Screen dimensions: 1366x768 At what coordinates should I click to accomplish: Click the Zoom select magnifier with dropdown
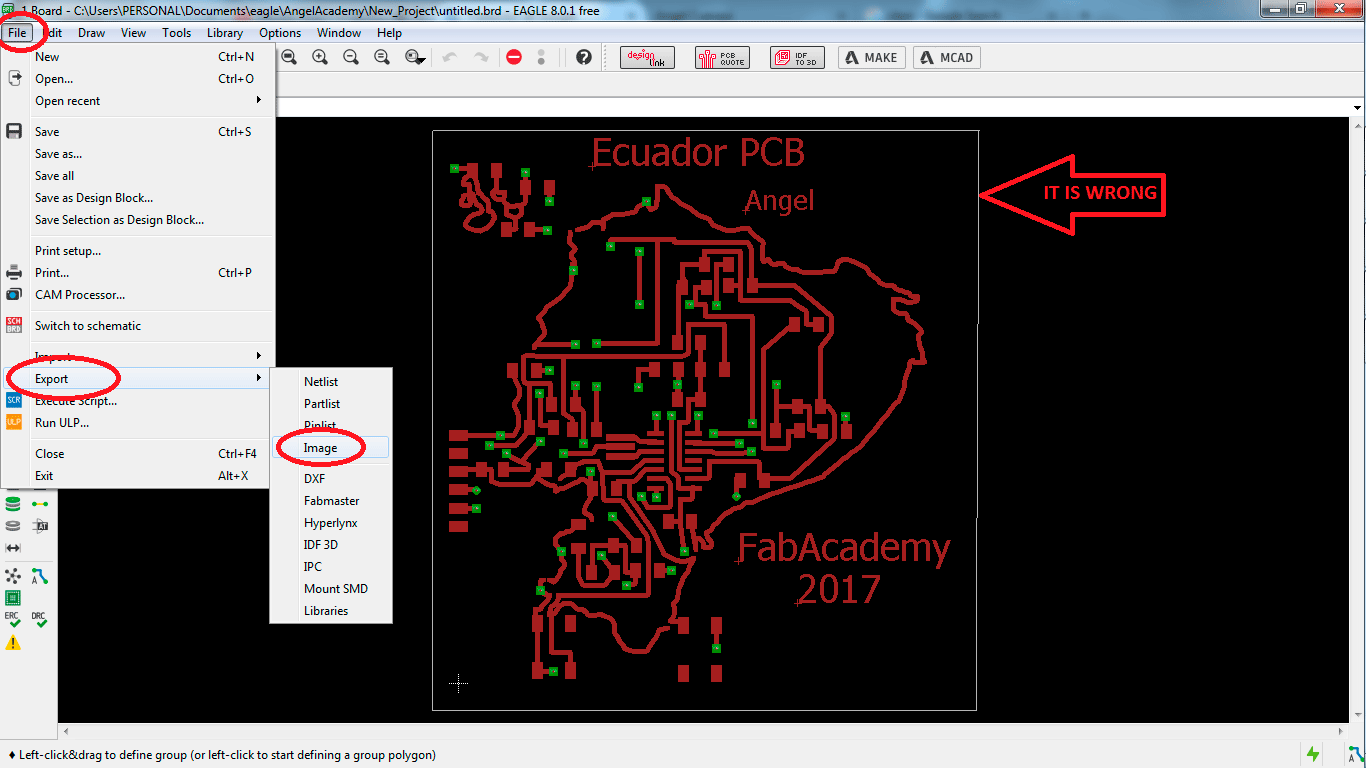[415, 58]
